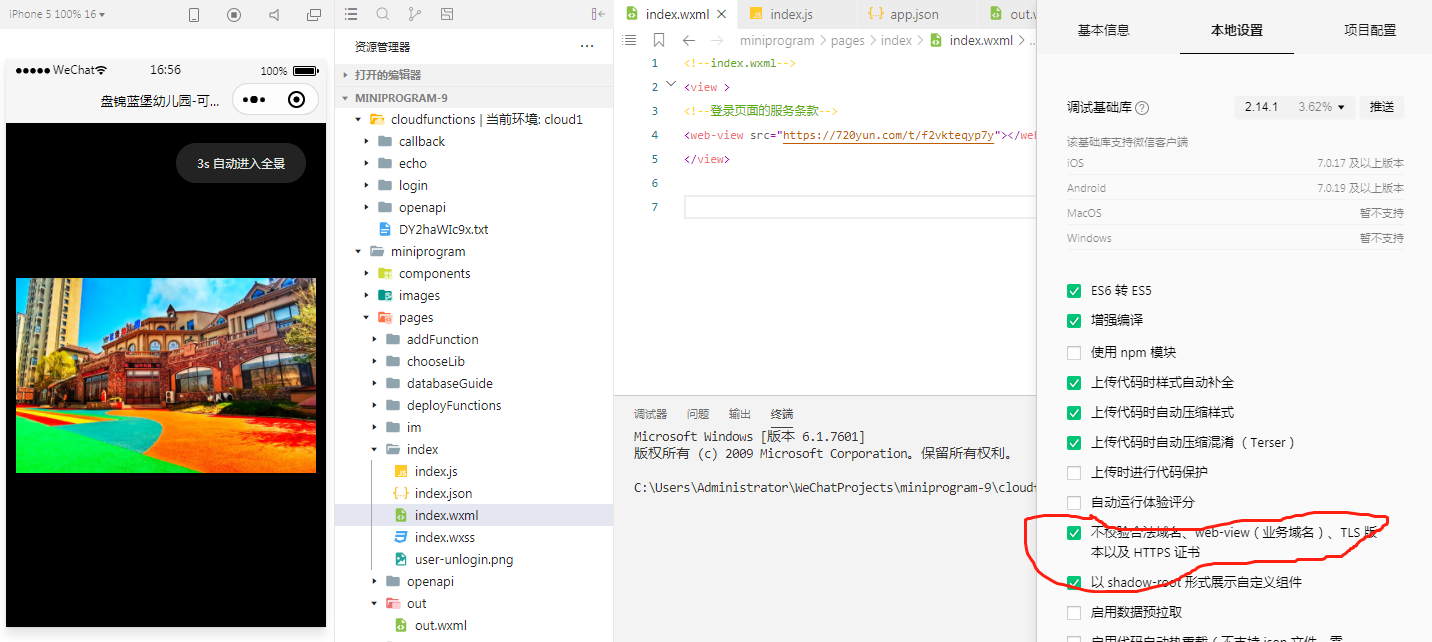Image resolution: width=1432 pixels, height=642 pixels.
Task: Click the images folder icon
Action: [x=384, y=295]
